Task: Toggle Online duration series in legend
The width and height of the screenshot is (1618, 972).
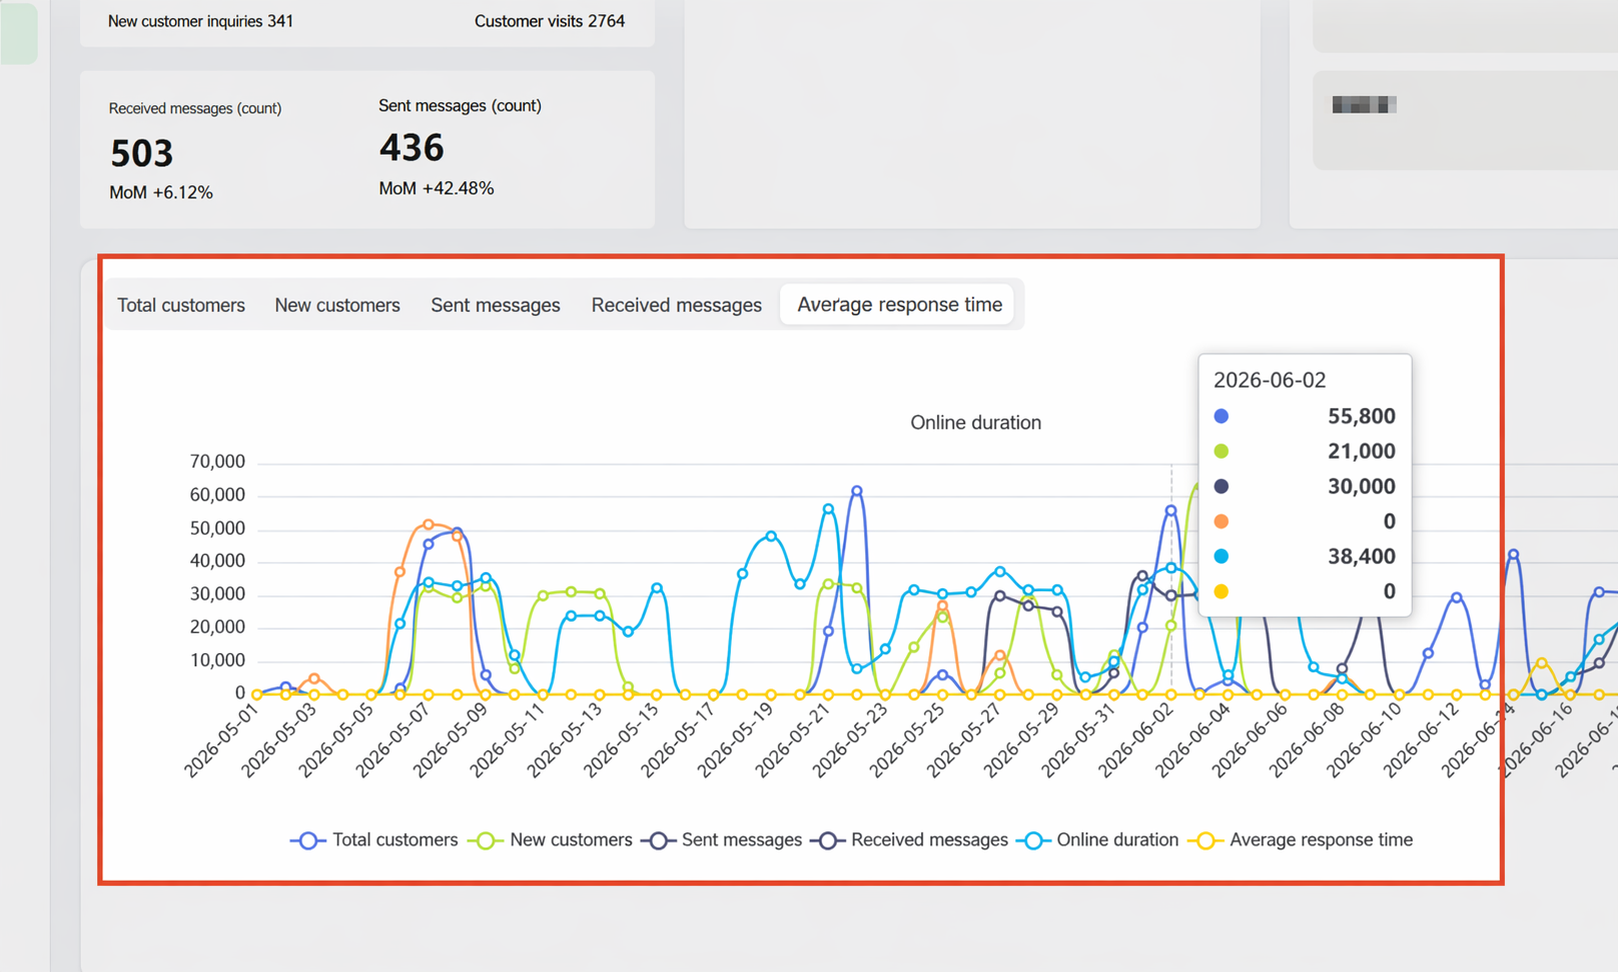Action: point(1097,840)
